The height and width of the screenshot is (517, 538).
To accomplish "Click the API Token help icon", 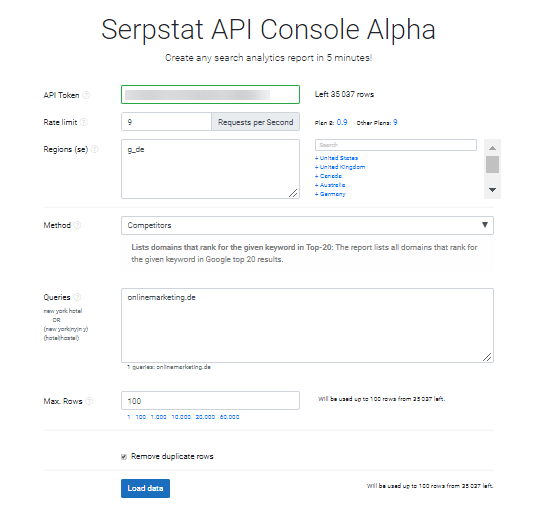I will pyautogui.click(x=86, y=95).
